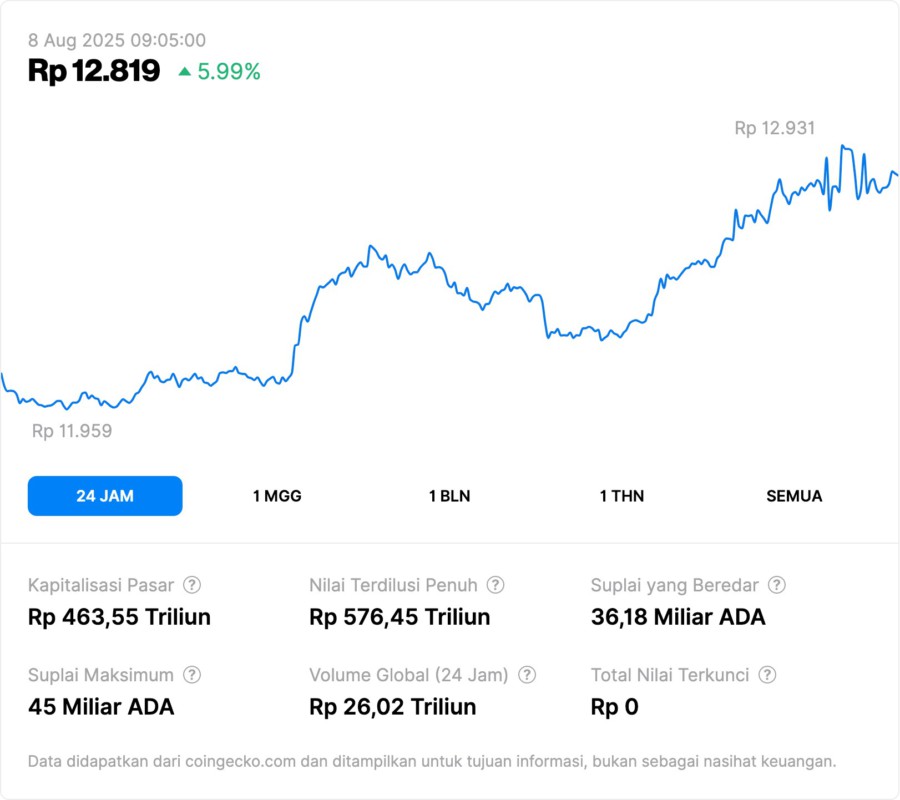Select the SEMUA time range
This screenshot has width=900, height=800.
point(794,496)
